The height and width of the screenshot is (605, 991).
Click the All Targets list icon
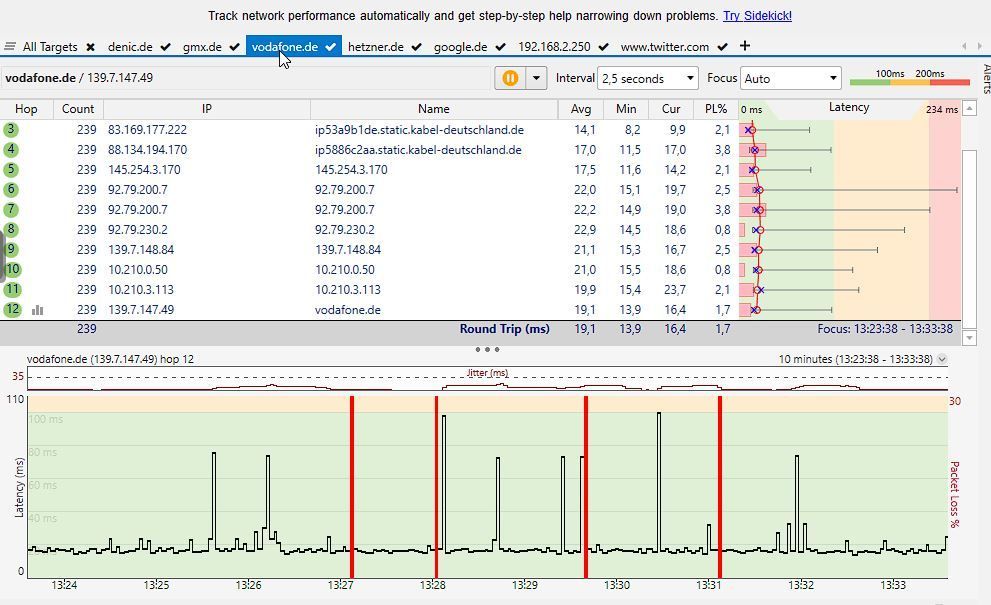[10, 47]
